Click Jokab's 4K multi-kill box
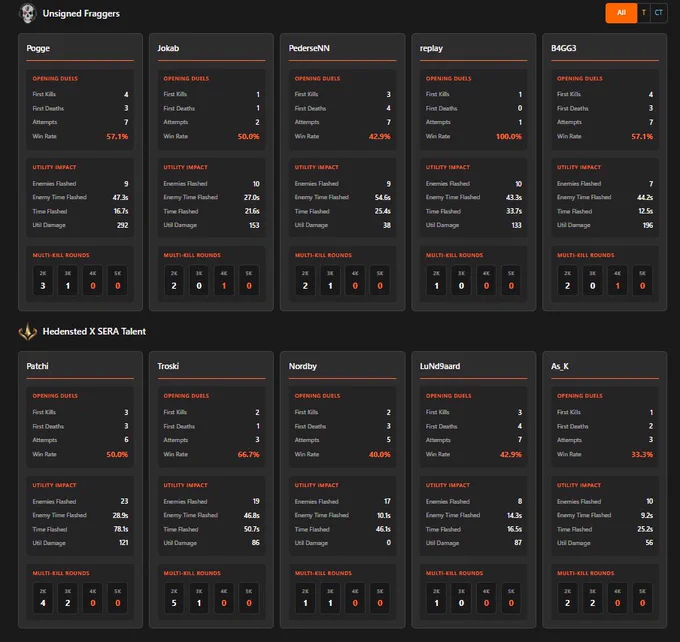680x642 pixels. [224, 280]
